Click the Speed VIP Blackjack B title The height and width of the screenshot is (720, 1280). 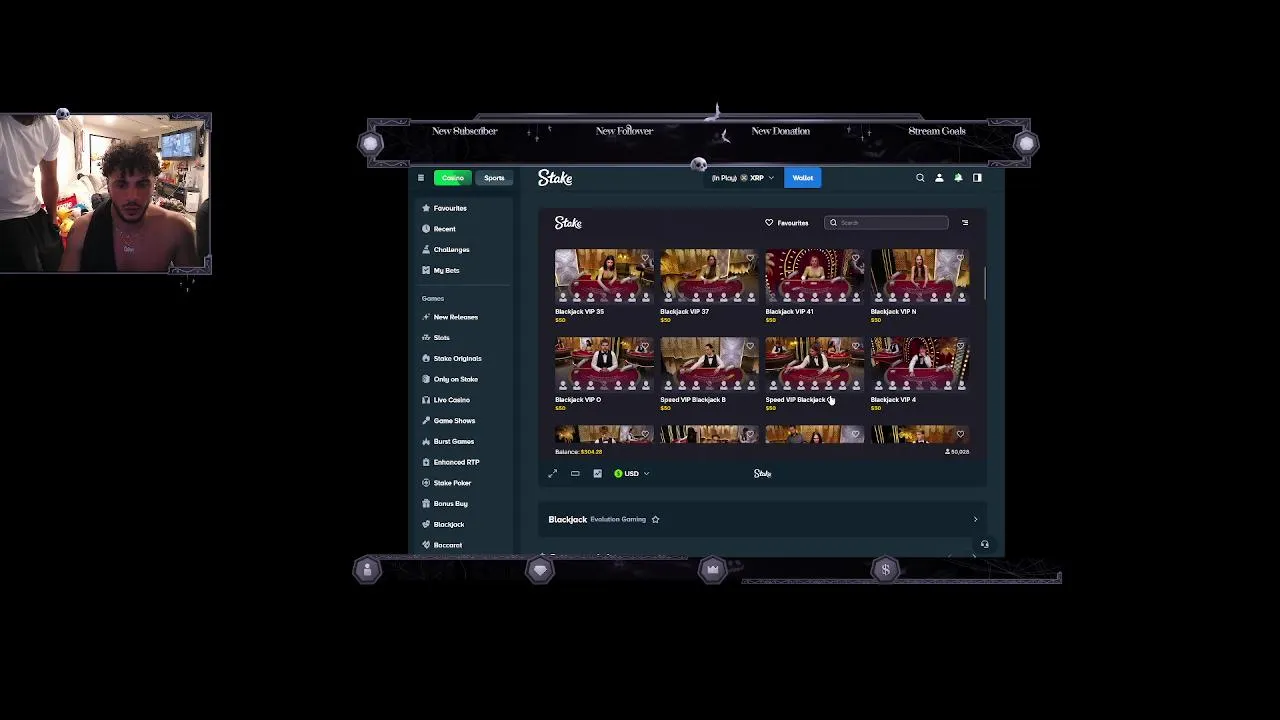pyautogui.click(x=693, y=400)
